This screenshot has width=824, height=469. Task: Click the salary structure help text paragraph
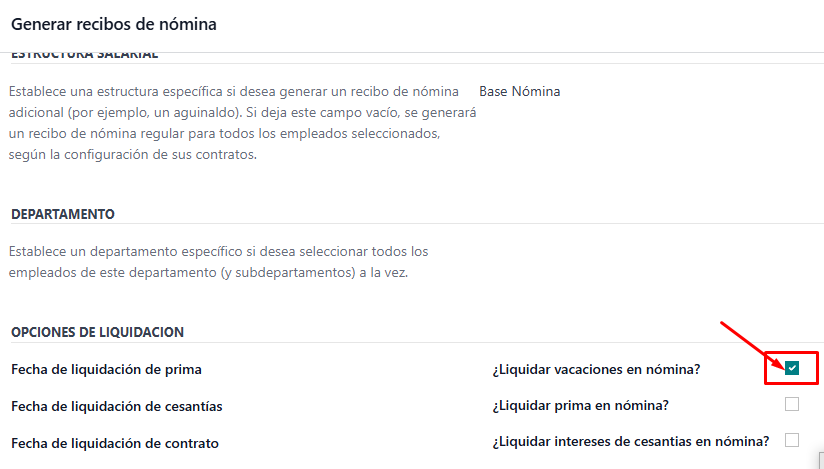click(242, 123)
